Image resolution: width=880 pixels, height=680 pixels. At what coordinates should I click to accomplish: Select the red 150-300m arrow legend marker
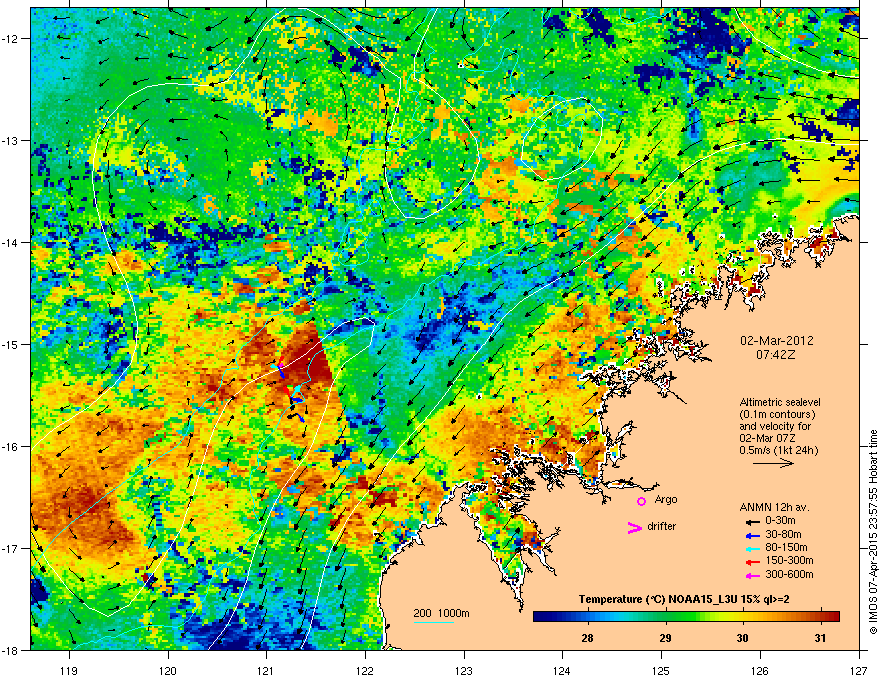coord(751,561)
